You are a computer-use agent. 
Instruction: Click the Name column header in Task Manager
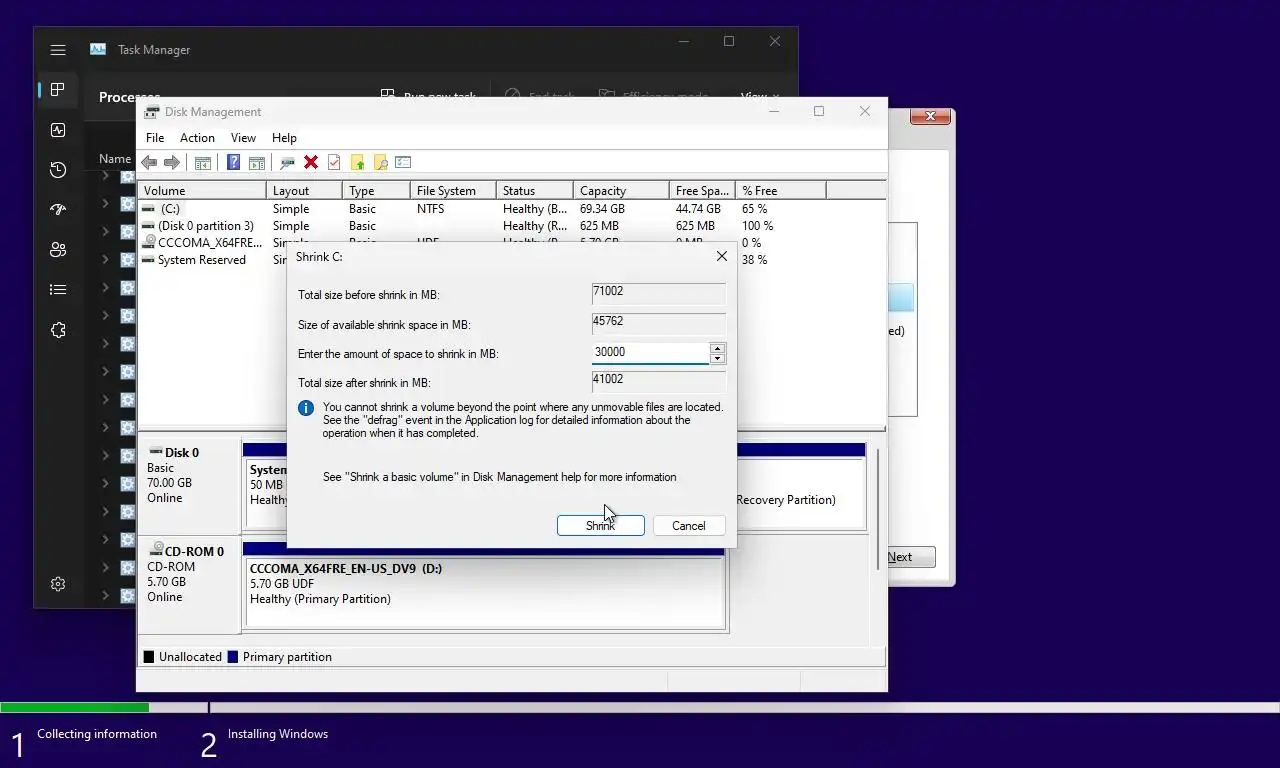coord(115,158)
